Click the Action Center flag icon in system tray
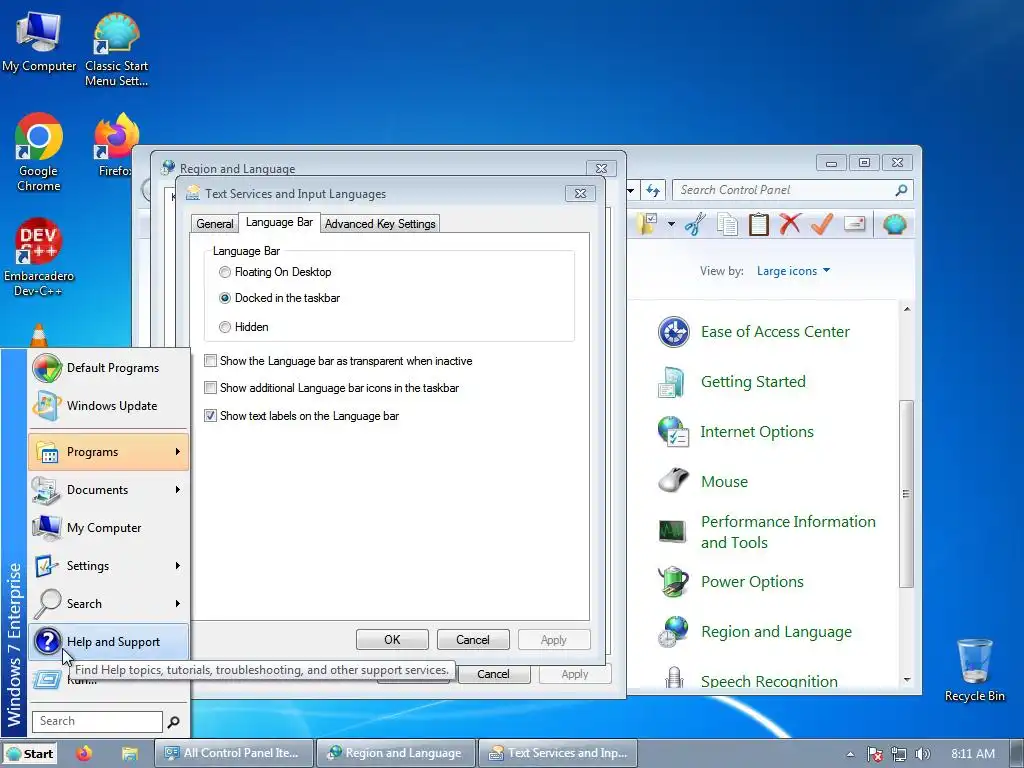 [874, 754]
